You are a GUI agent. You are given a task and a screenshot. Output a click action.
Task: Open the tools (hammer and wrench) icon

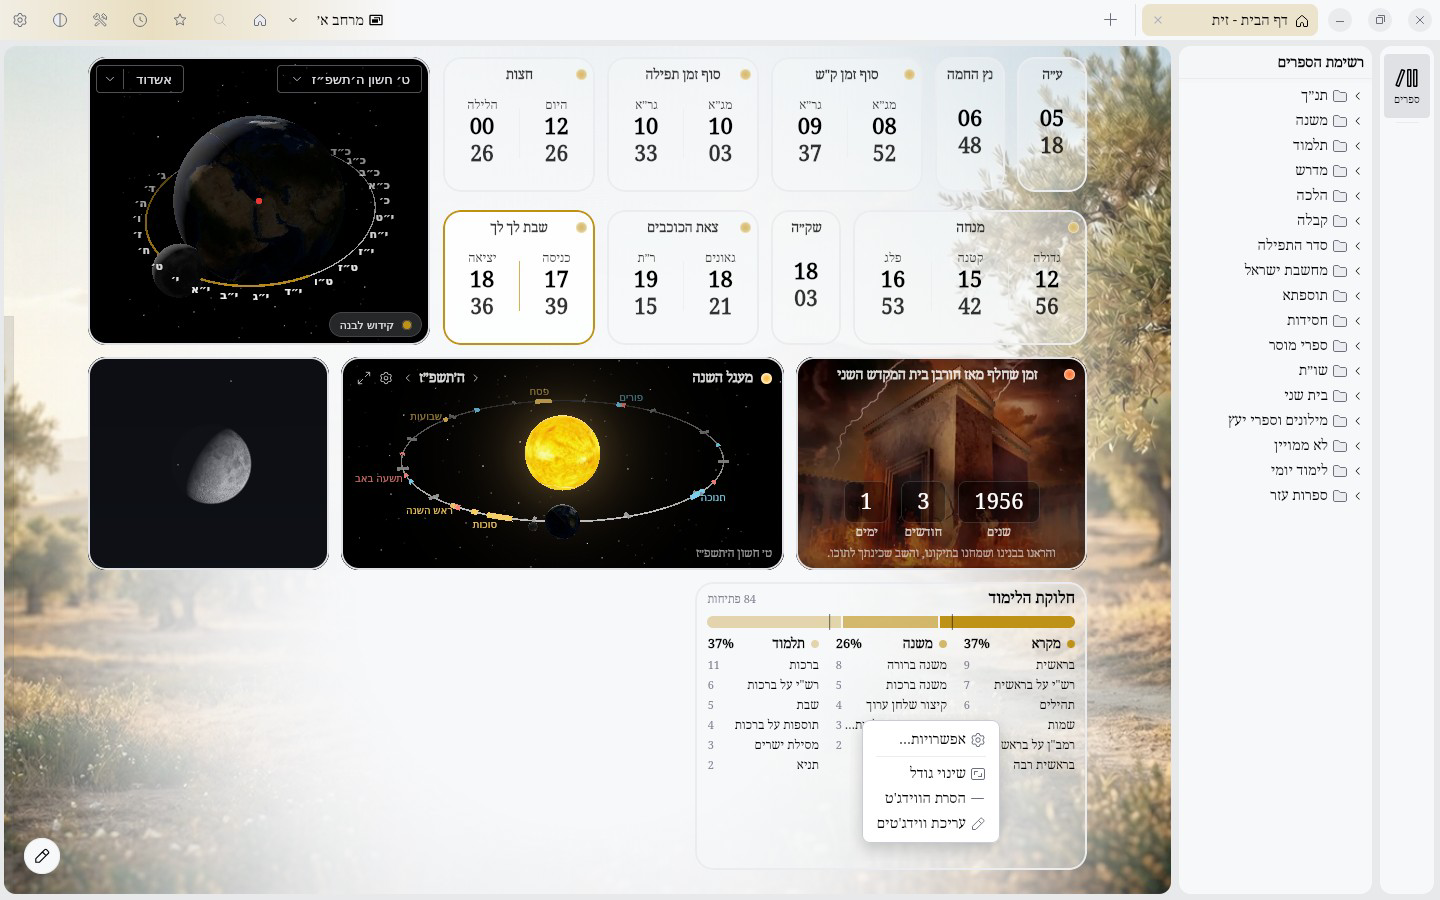pos(100,20)
